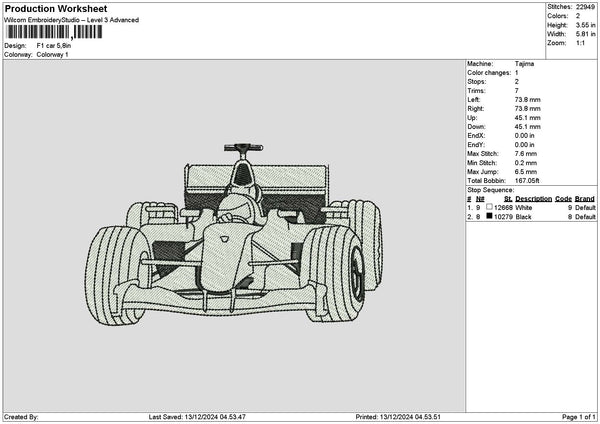Viewport: 600px width, 424px height.
Task: Click the barcode under the worksheet title
Action: 52,32
